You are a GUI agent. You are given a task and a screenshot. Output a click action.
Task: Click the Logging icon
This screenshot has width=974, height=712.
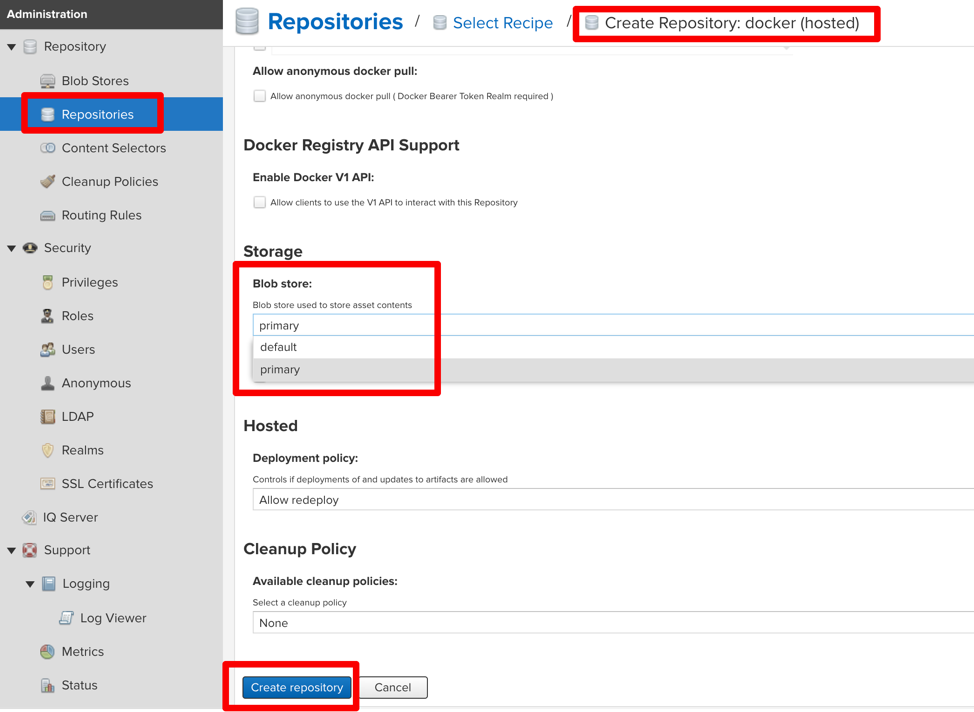pos(48,583)
